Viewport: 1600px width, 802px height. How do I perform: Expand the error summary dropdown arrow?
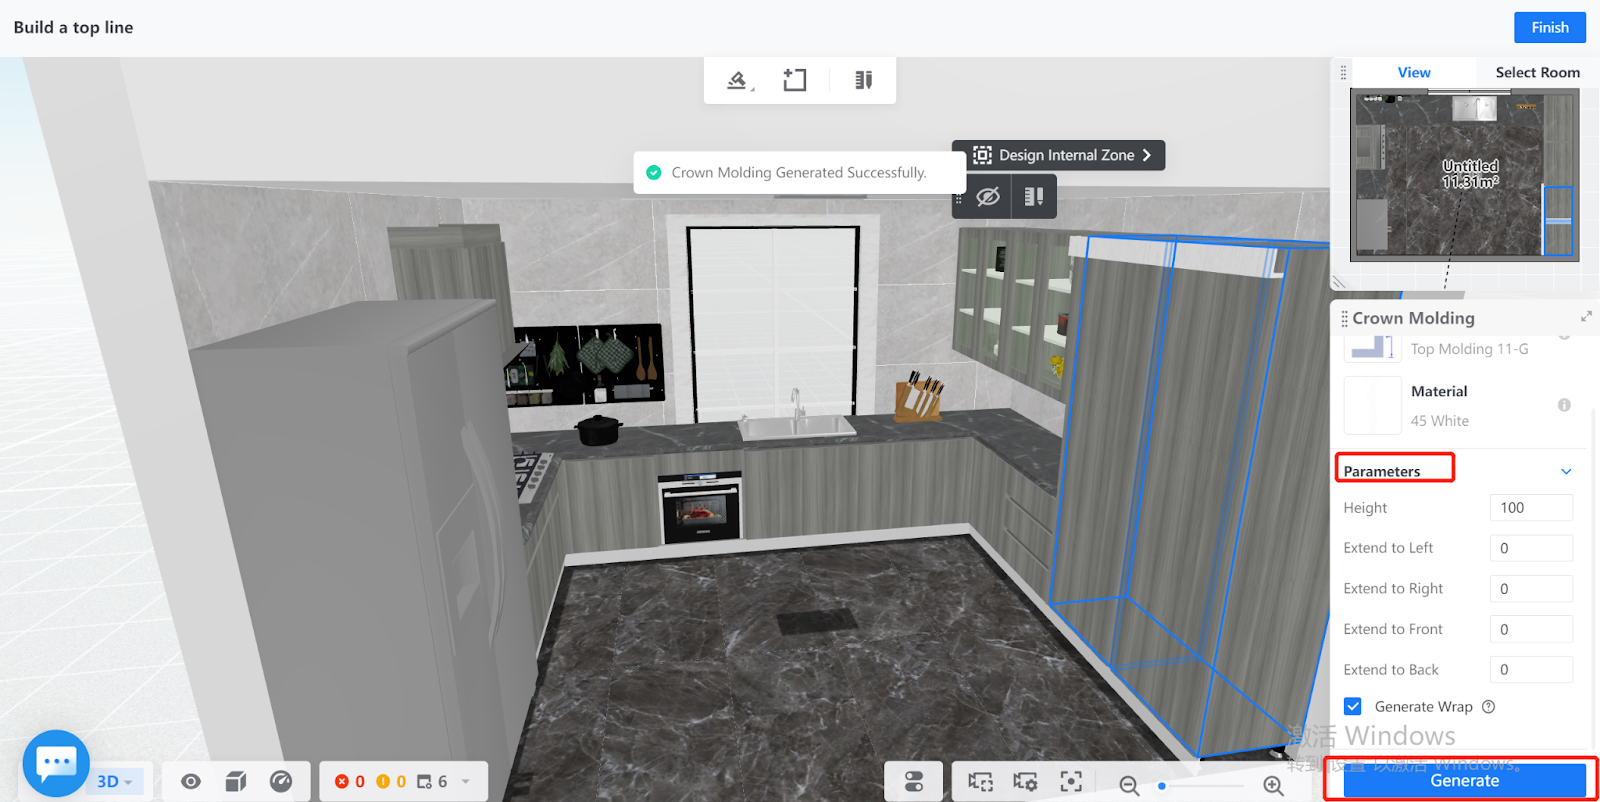(x=466, y=781)
